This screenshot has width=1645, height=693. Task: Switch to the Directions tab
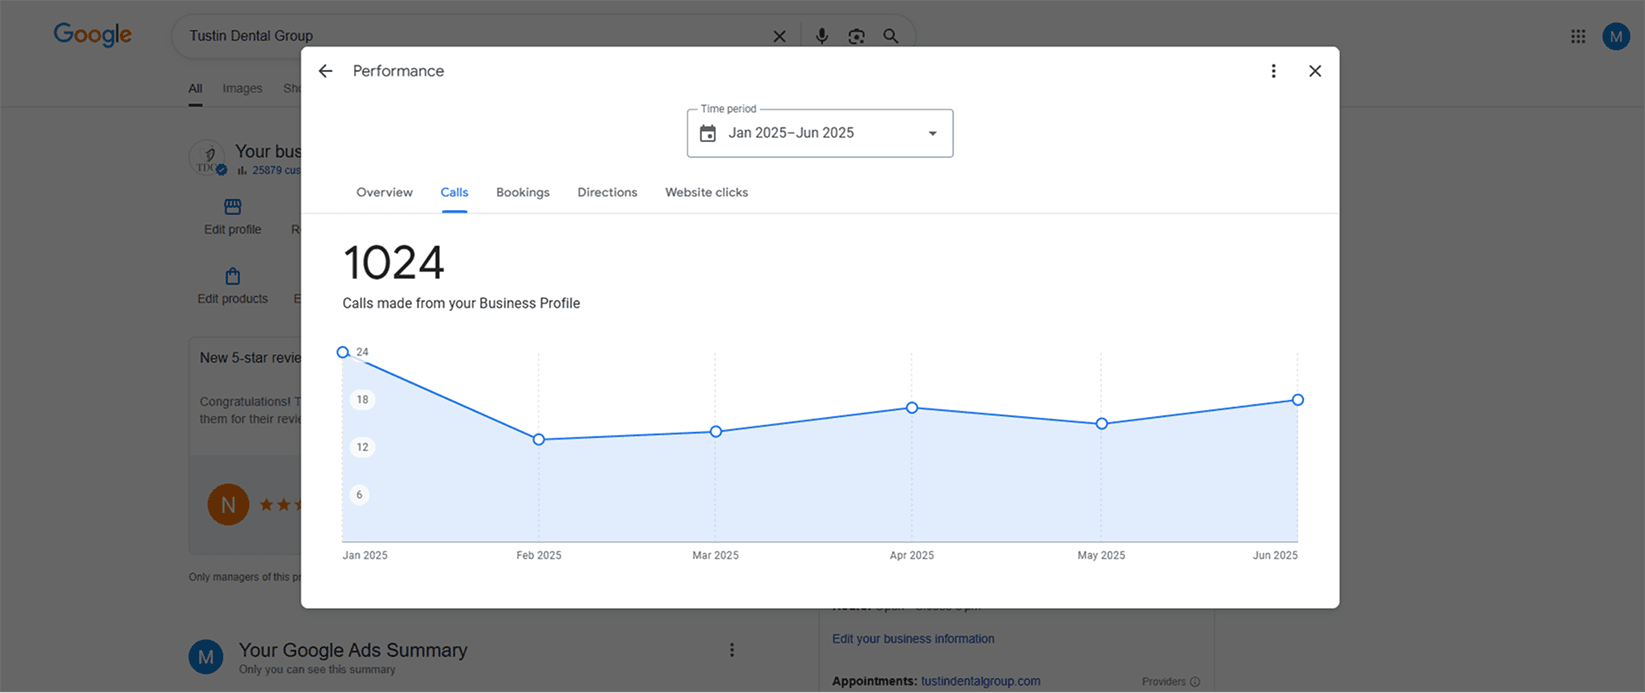(x=607, y=192)
